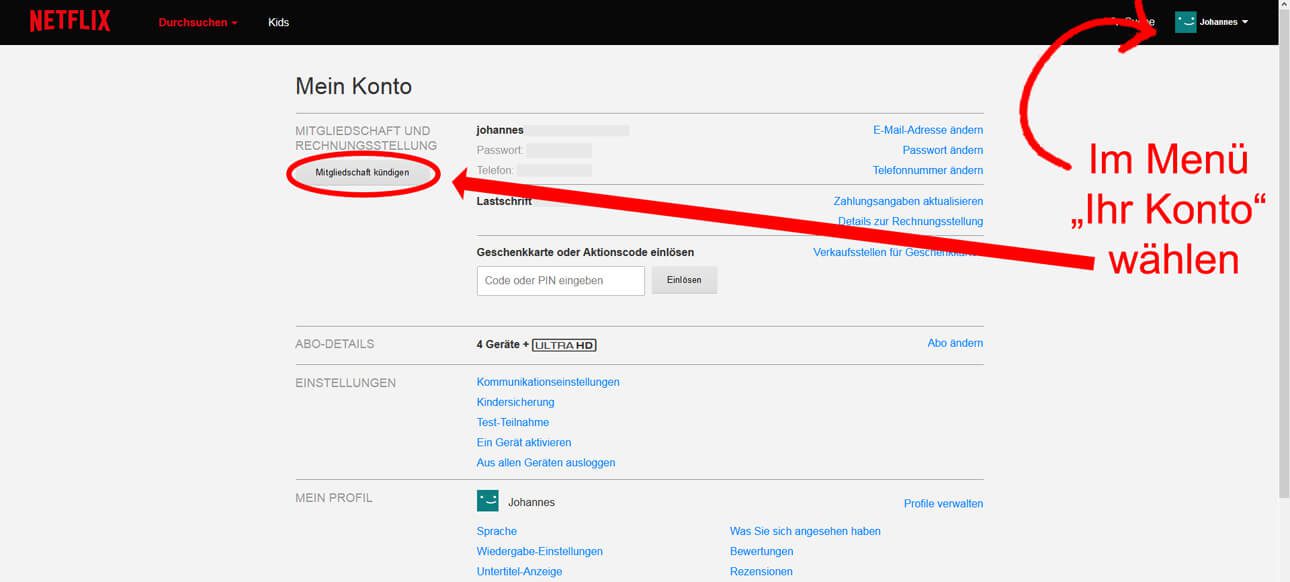This screenshot has width=1290, height=582.
Task: Click the Mein Konto heading
Action: (x=353, y=86)
